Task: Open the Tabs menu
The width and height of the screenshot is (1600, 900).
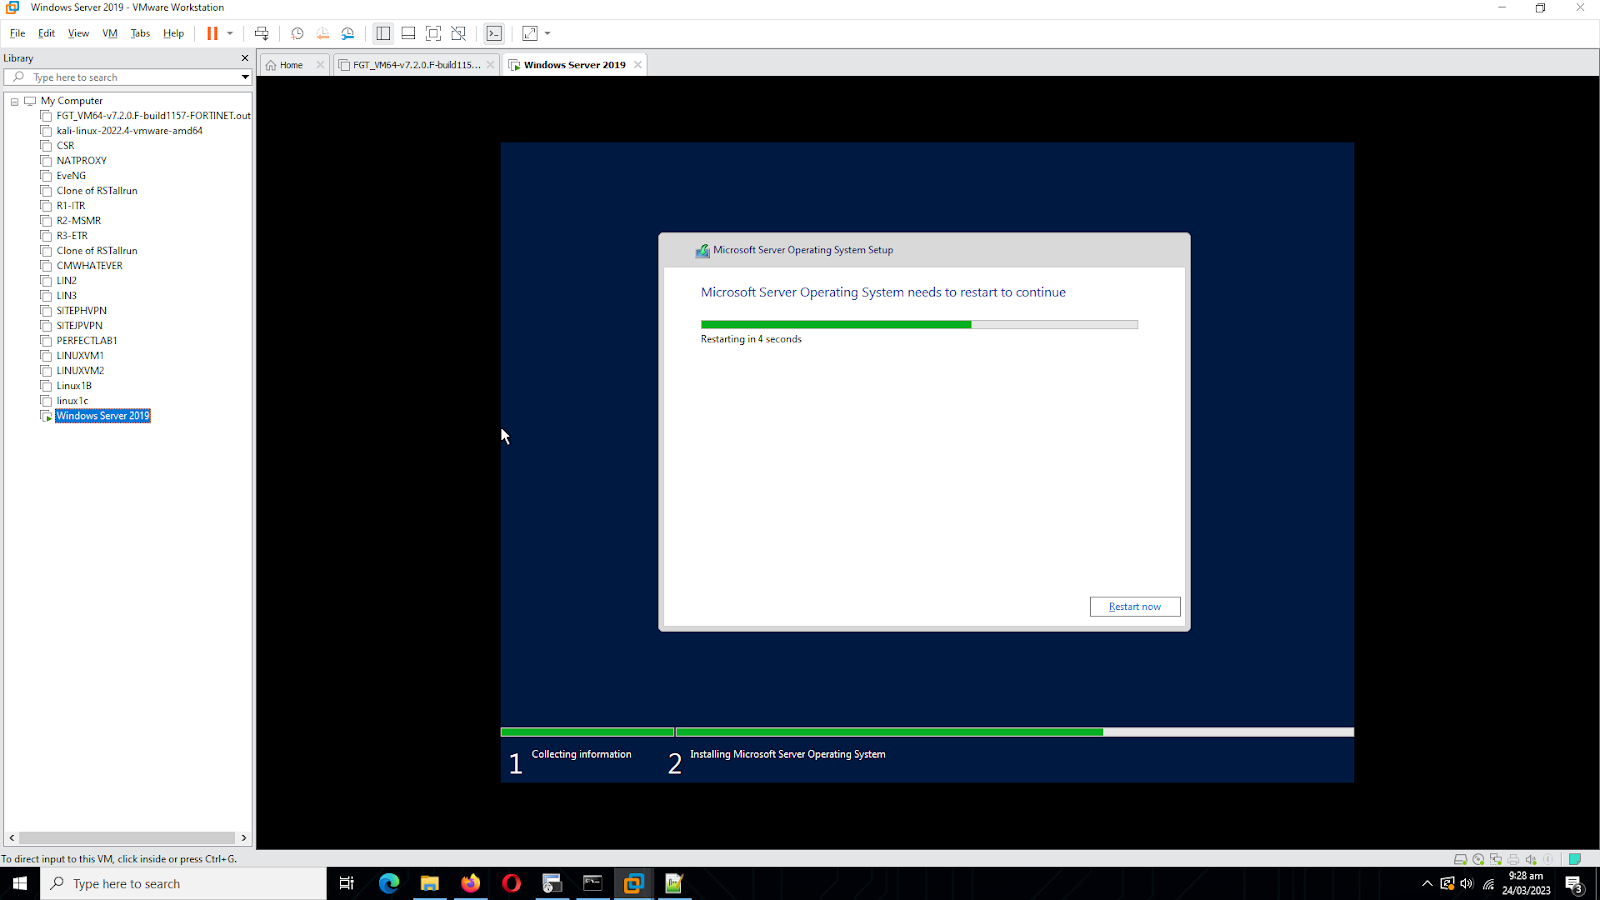Action: click(140, 33)
